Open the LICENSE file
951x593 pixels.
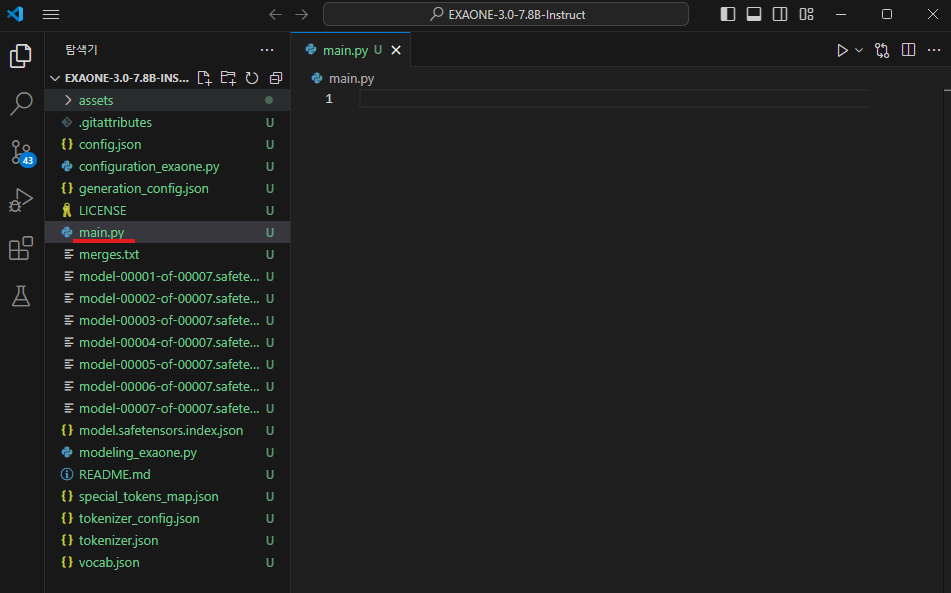pos(167,210)
